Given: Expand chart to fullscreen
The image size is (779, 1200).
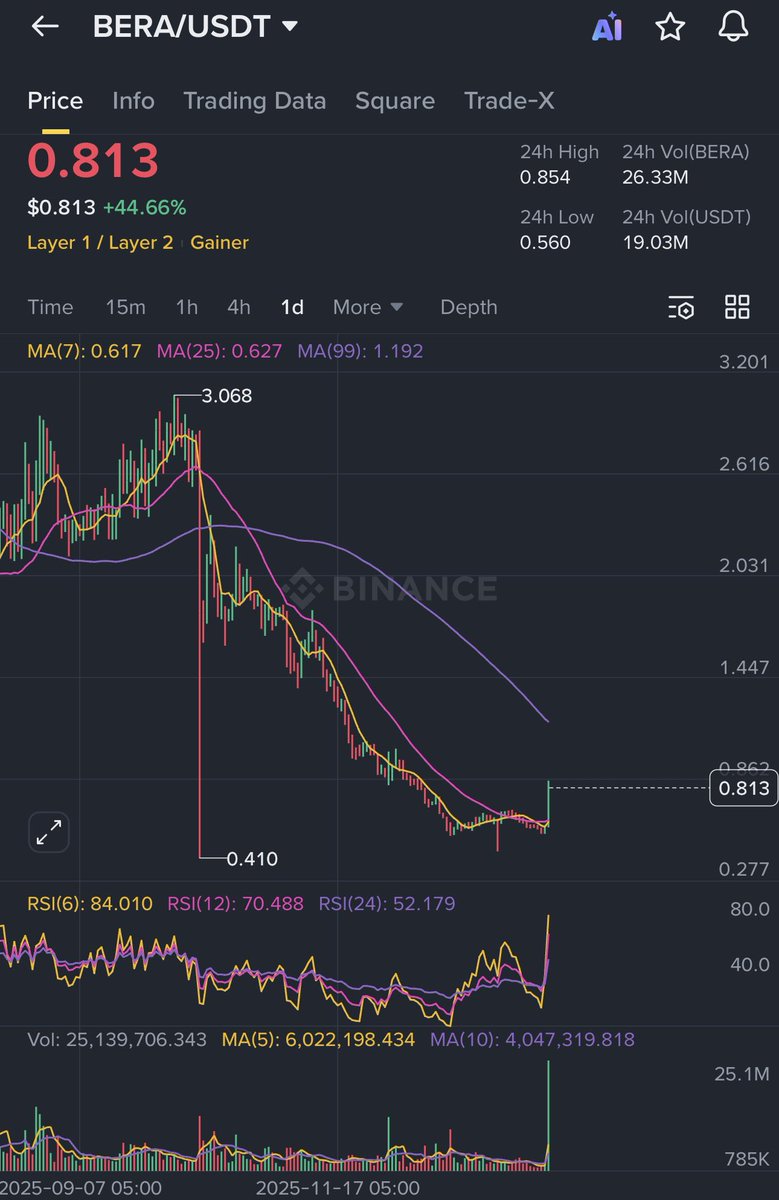Looking at the screenshot, I should click(x=48, y=832).
